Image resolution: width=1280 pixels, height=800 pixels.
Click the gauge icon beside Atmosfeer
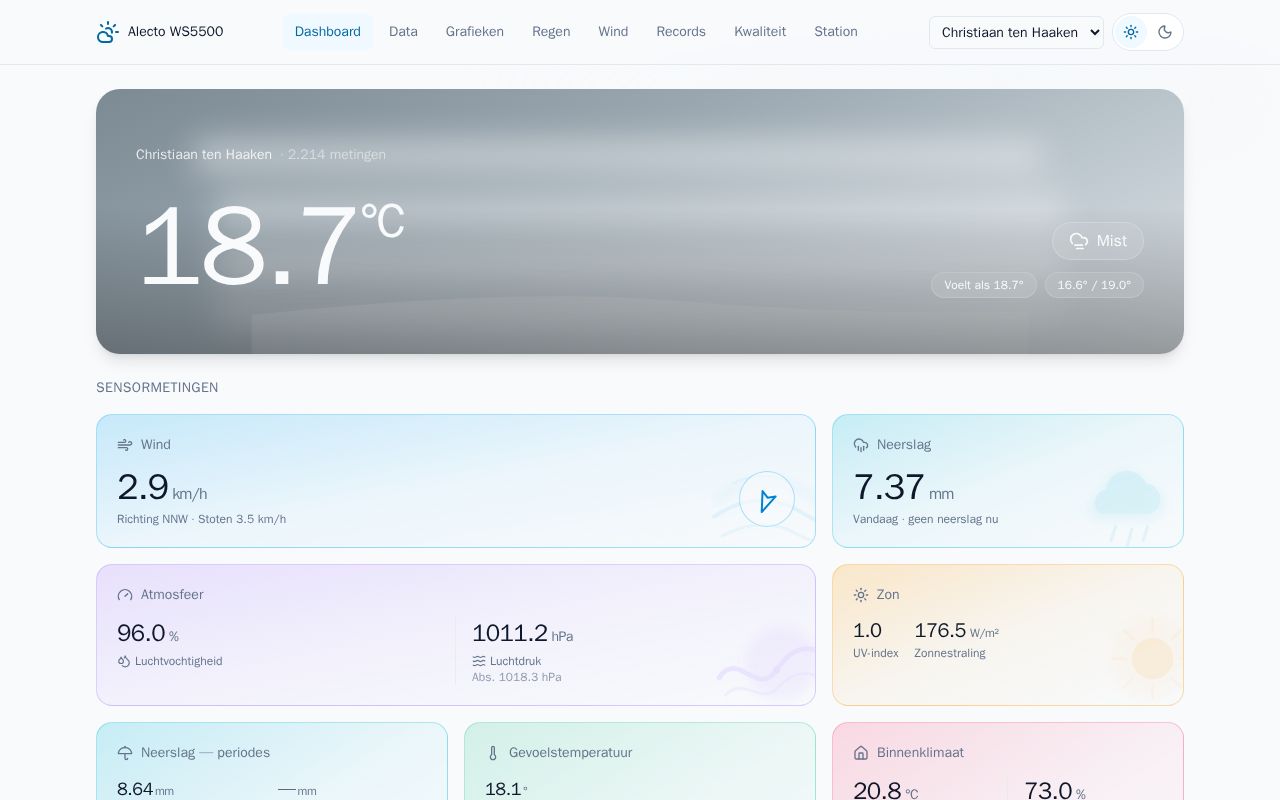(125, 595)
